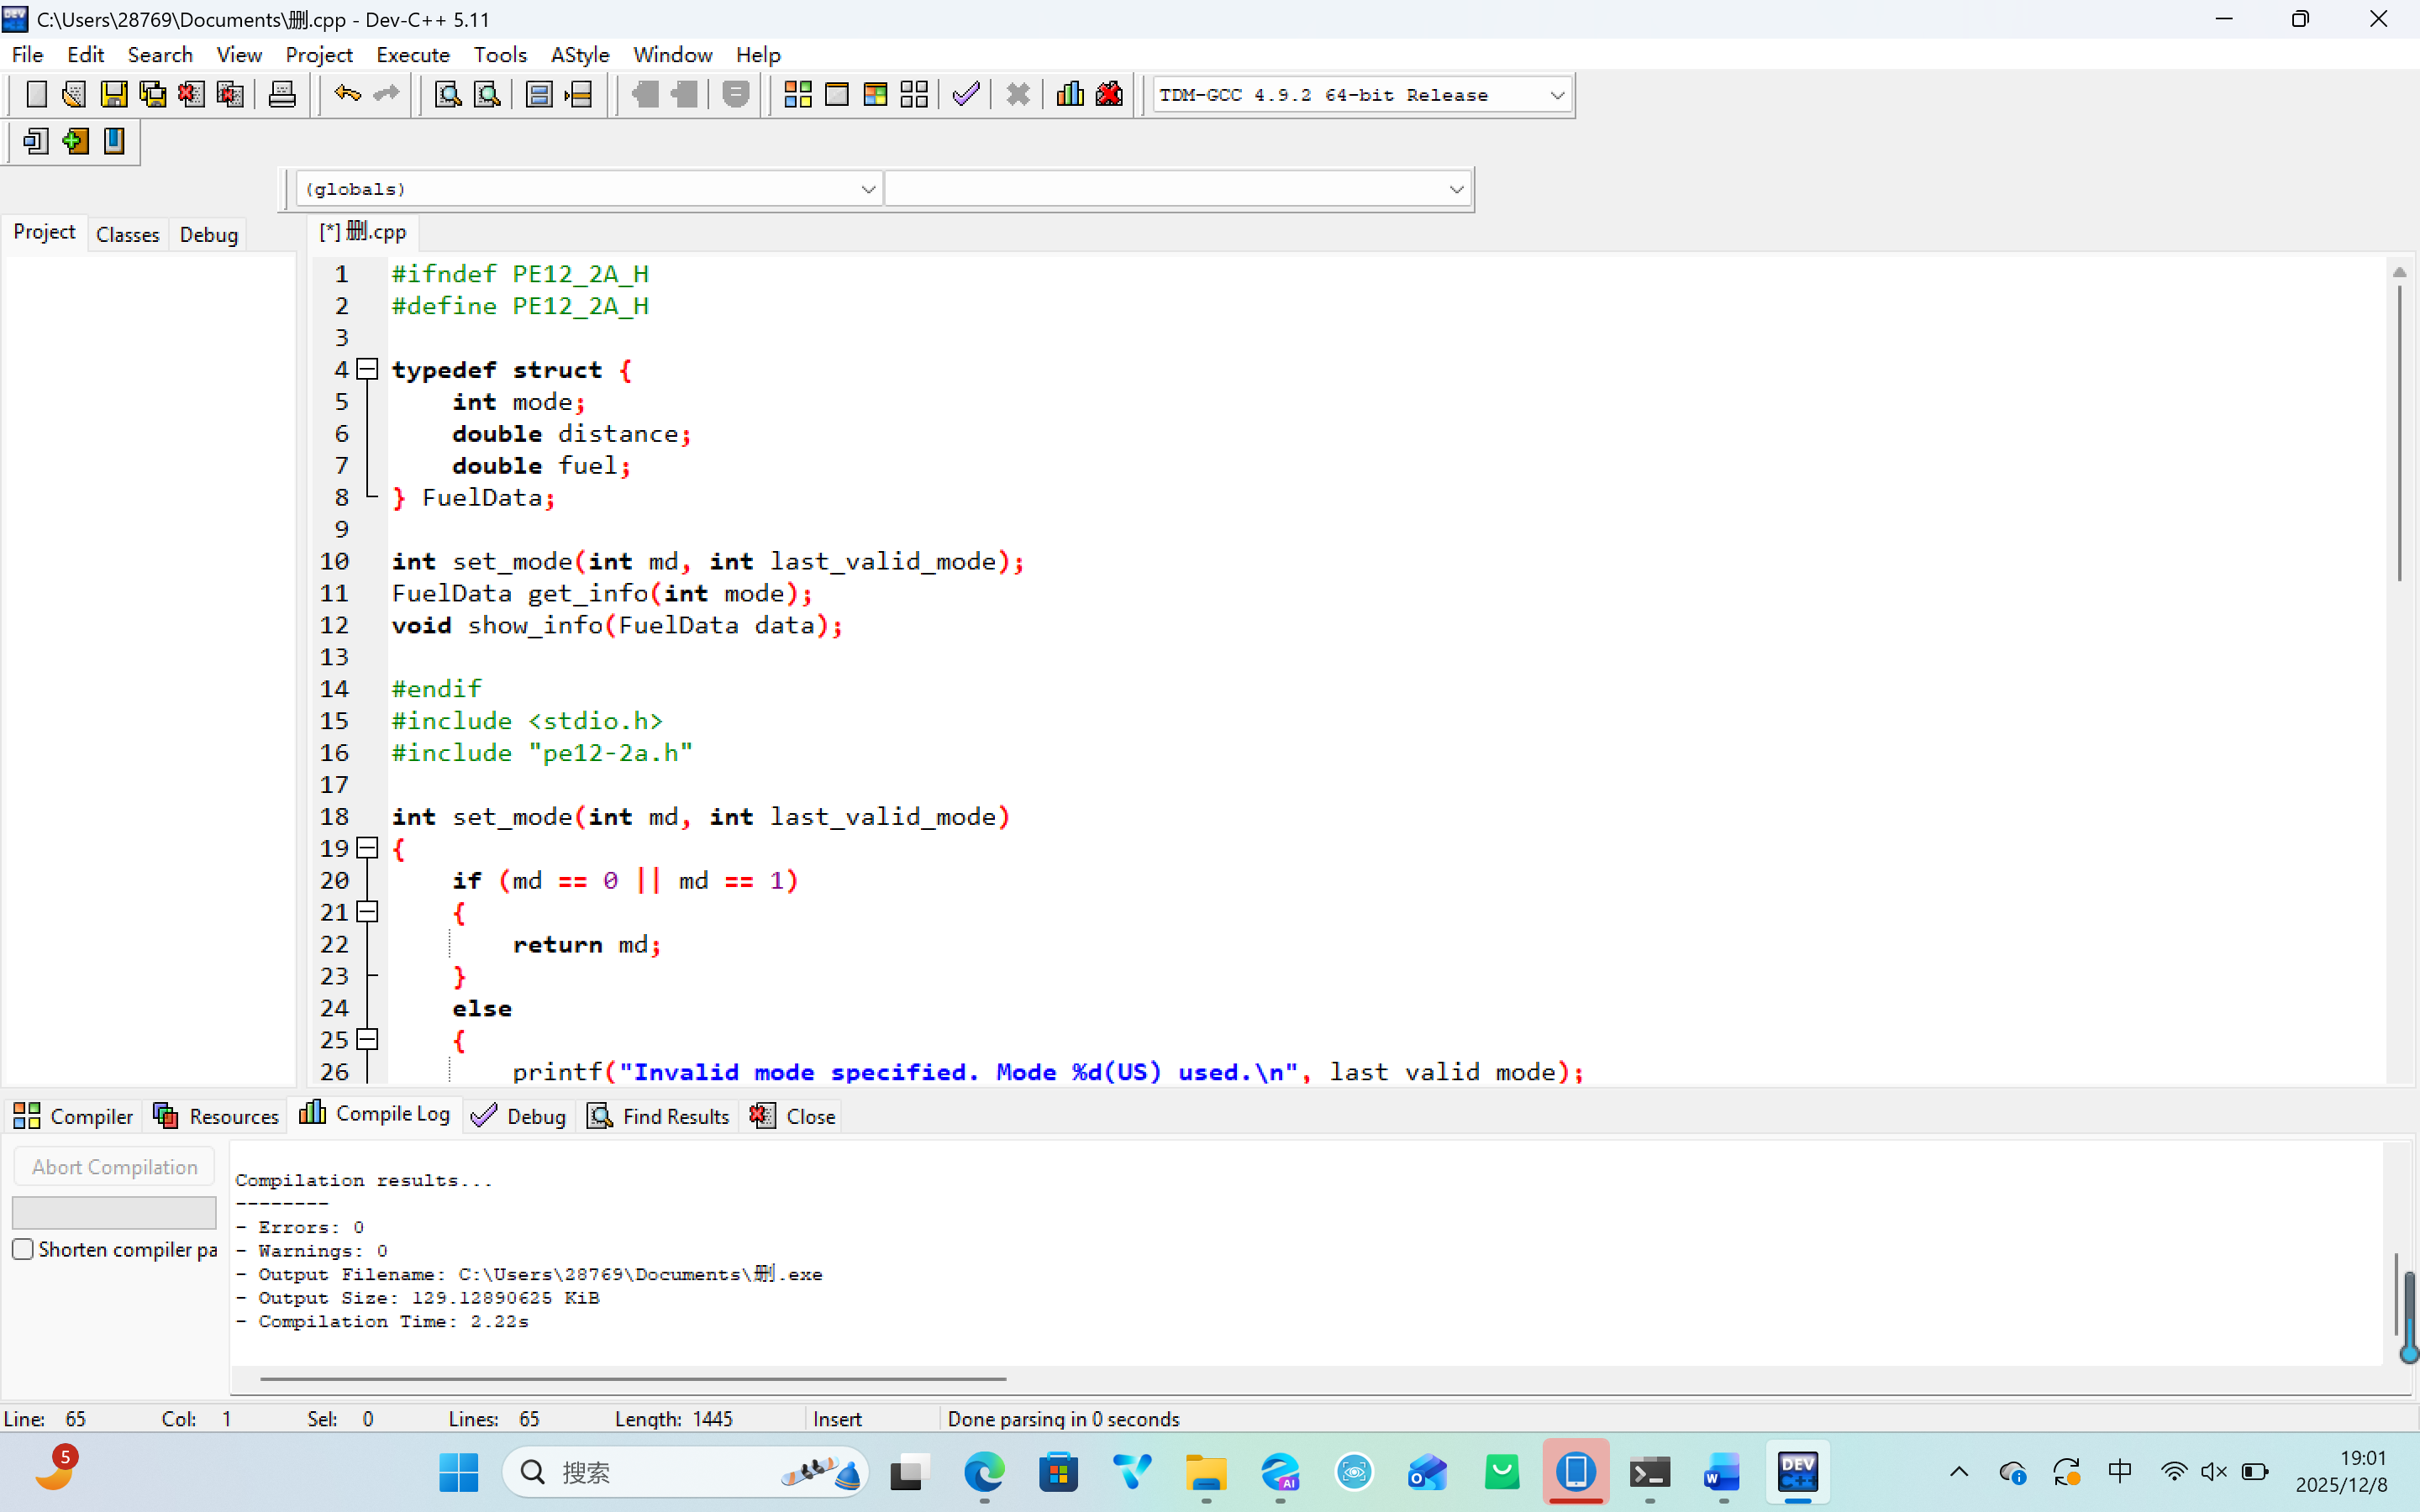
Task: Collapse the function body fold at line 19
Action: click(x=368, y=848)
